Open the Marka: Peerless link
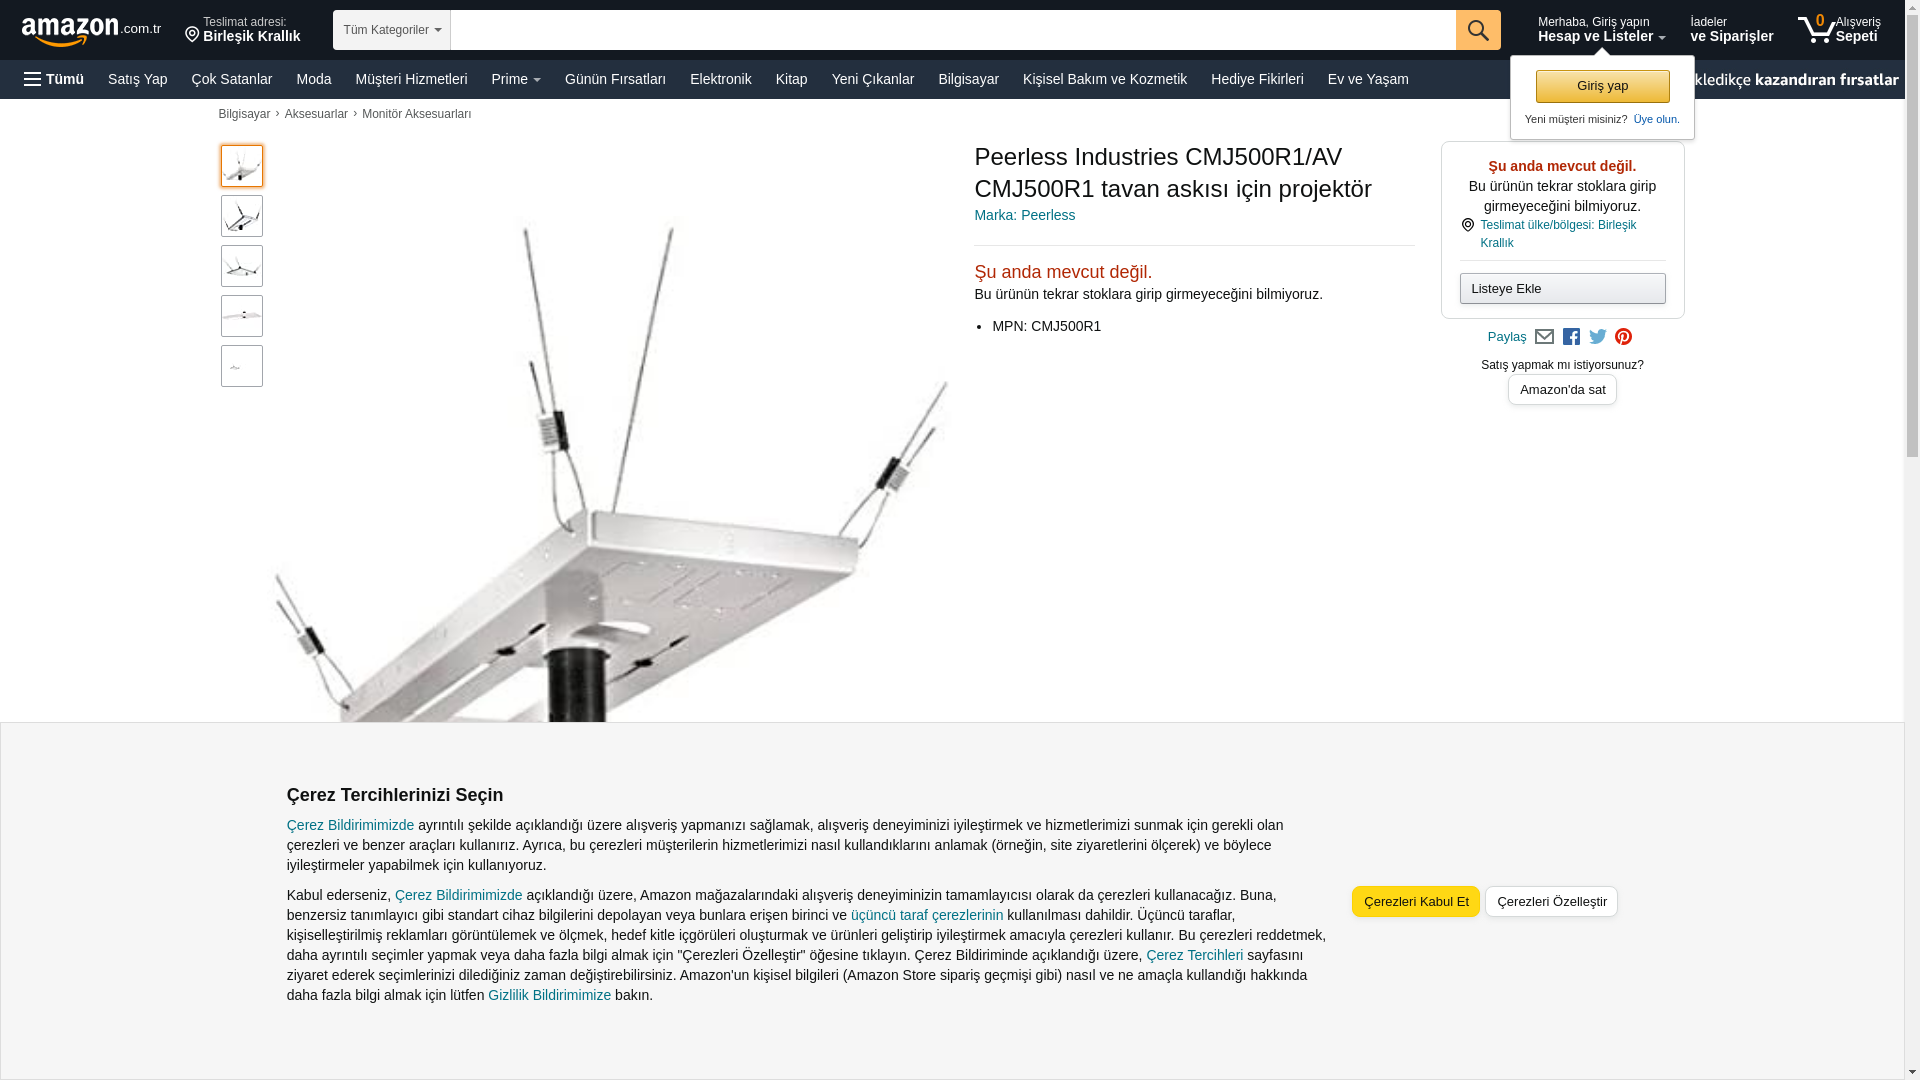The height and width of the screenshot is (1080, 1920). 1024,215
